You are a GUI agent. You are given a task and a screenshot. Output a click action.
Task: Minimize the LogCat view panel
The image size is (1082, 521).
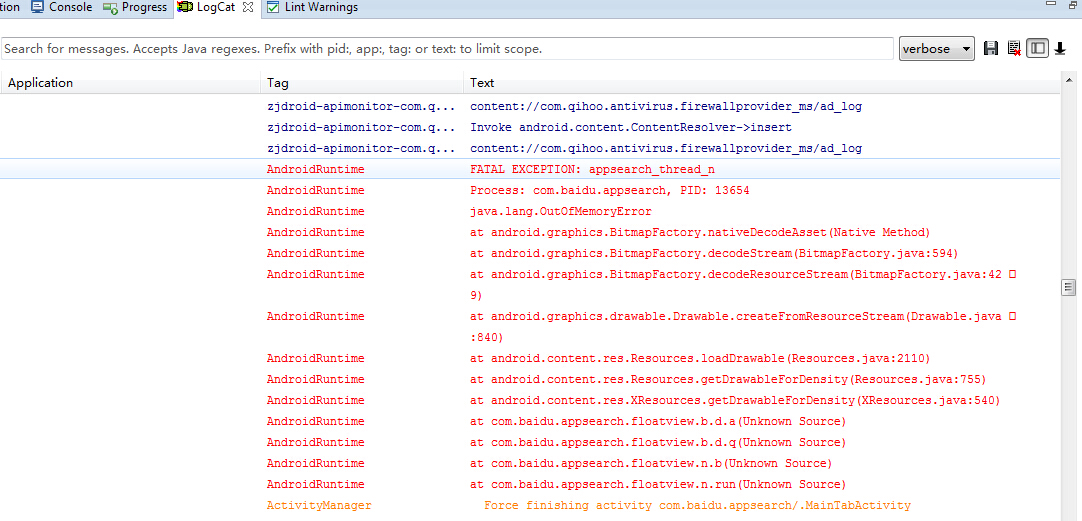coord(1052,4)
